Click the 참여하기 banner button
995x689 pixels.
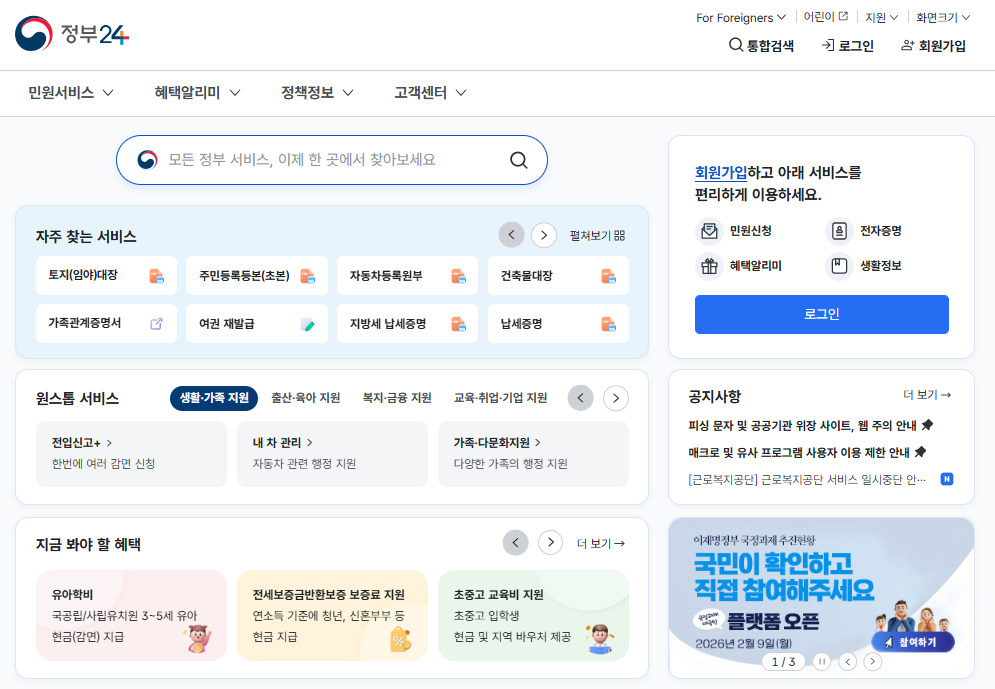click(913, 642)
